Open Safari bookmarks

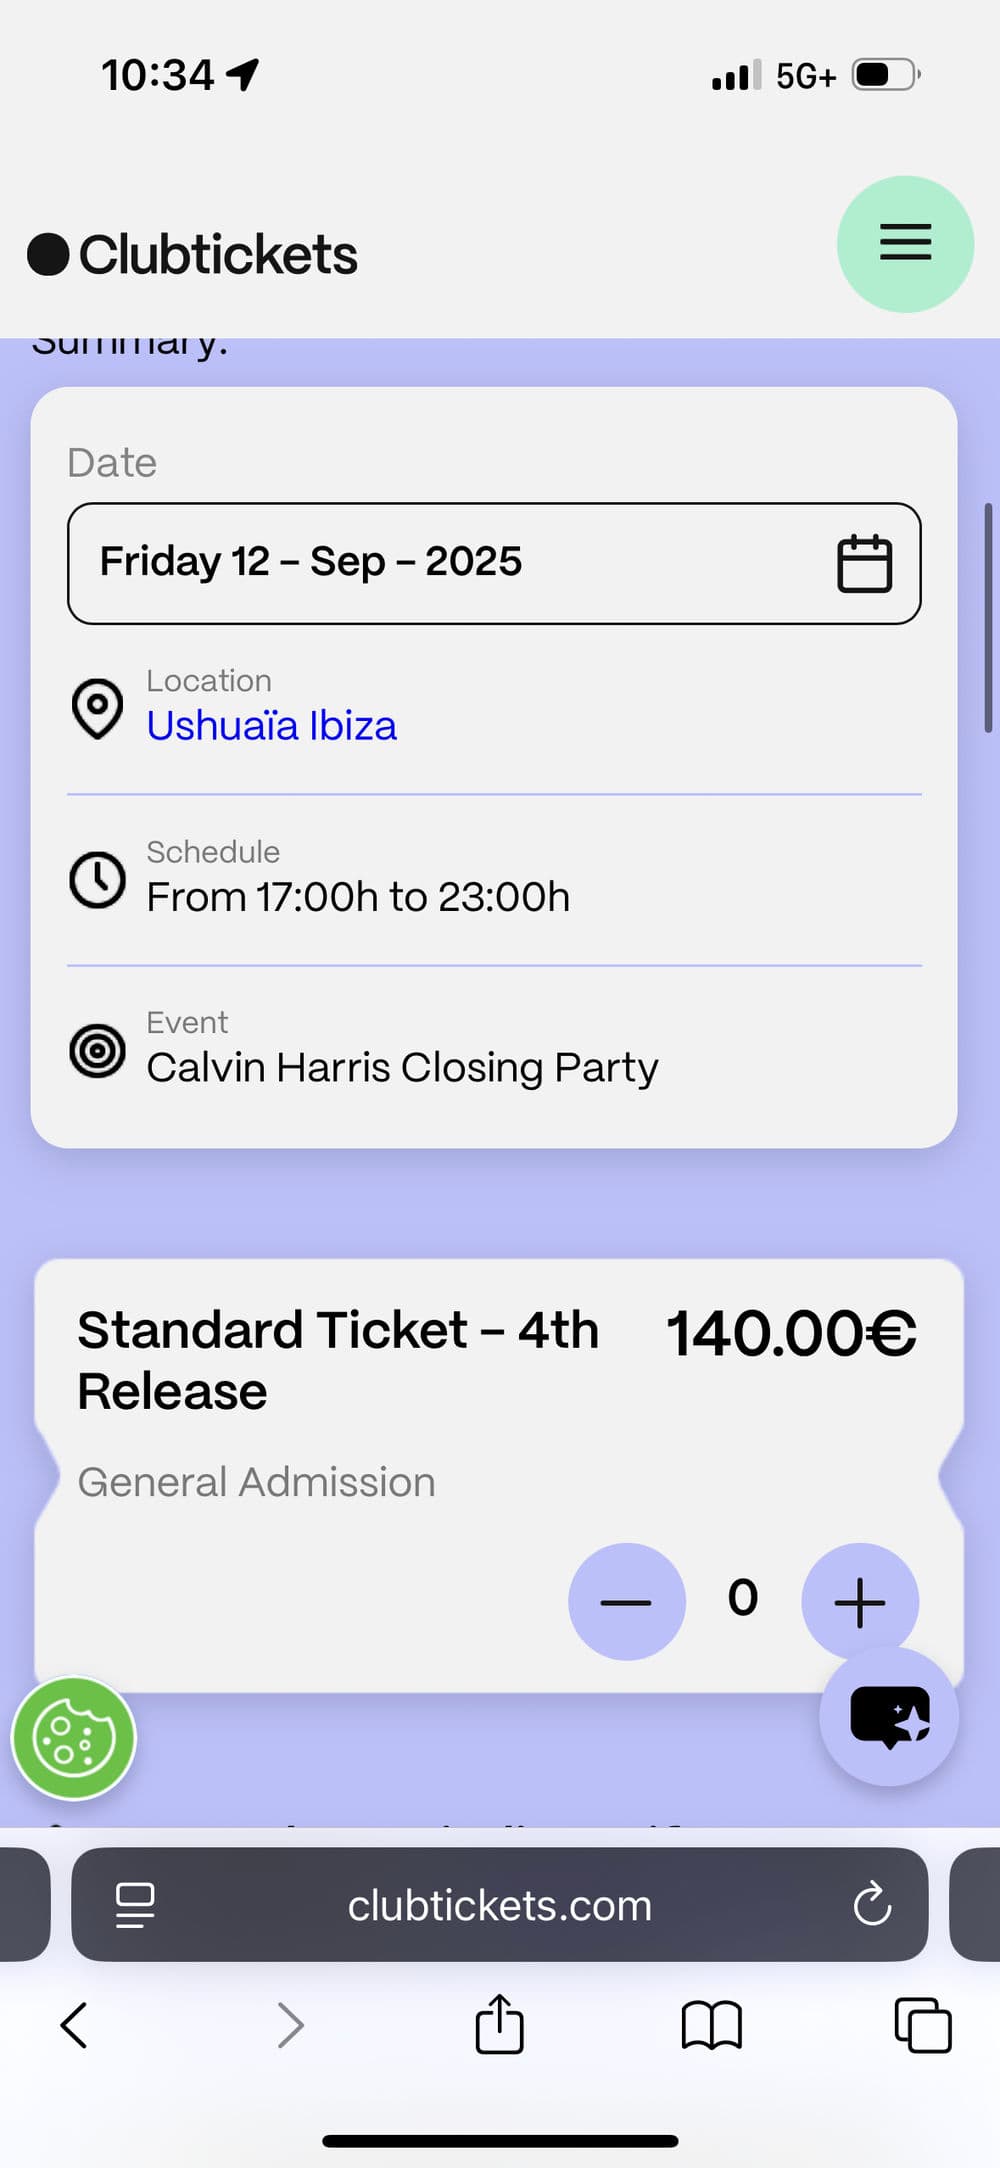point(711,2025)
